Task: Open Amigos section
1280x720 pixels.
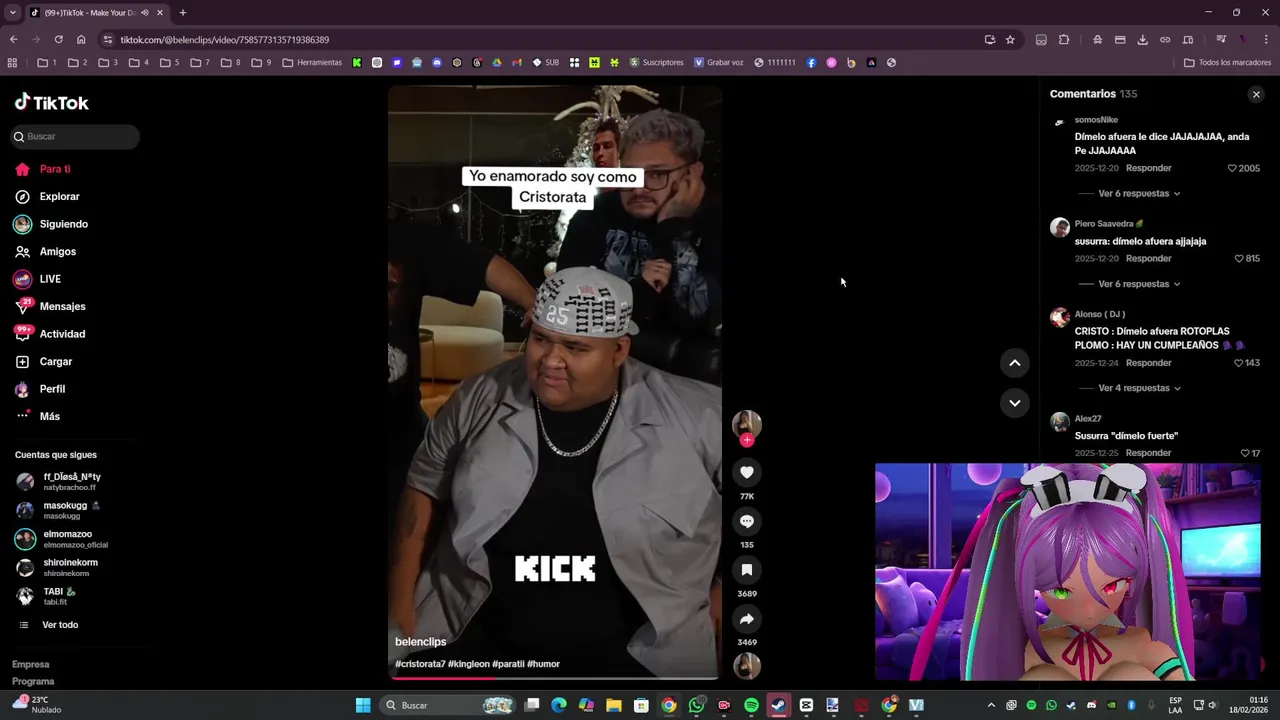Action: click(57, 252)
